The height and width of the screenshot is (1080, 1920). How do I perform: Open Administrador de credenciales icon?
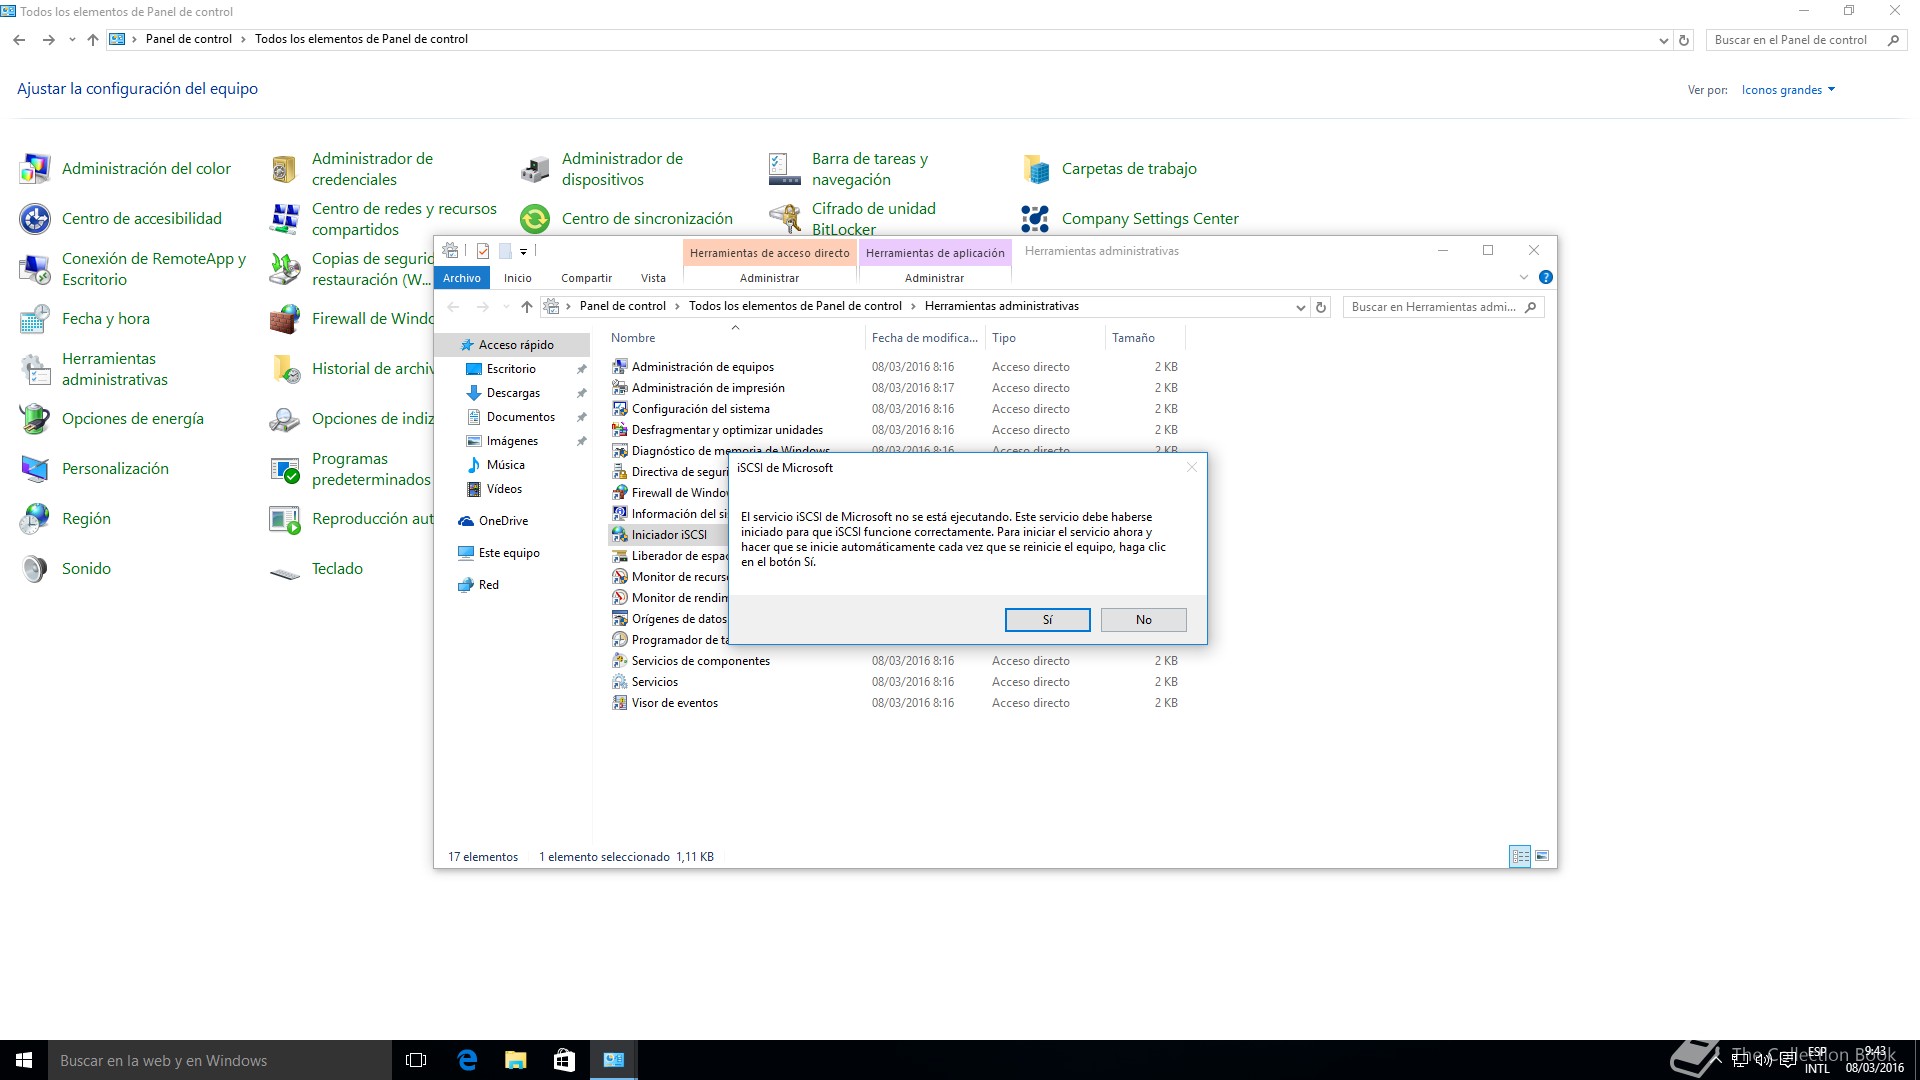pos(285,169)
